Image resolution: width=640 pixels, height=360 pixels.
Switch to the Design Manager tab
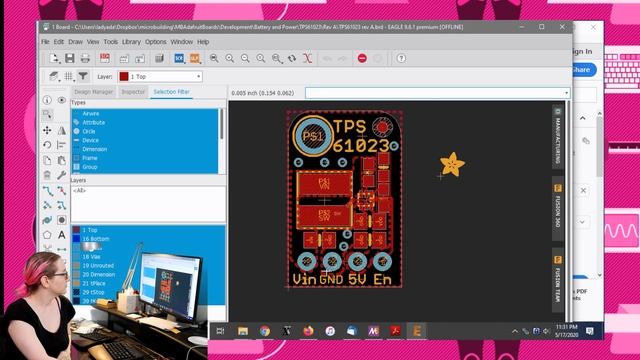coord(93,92)
